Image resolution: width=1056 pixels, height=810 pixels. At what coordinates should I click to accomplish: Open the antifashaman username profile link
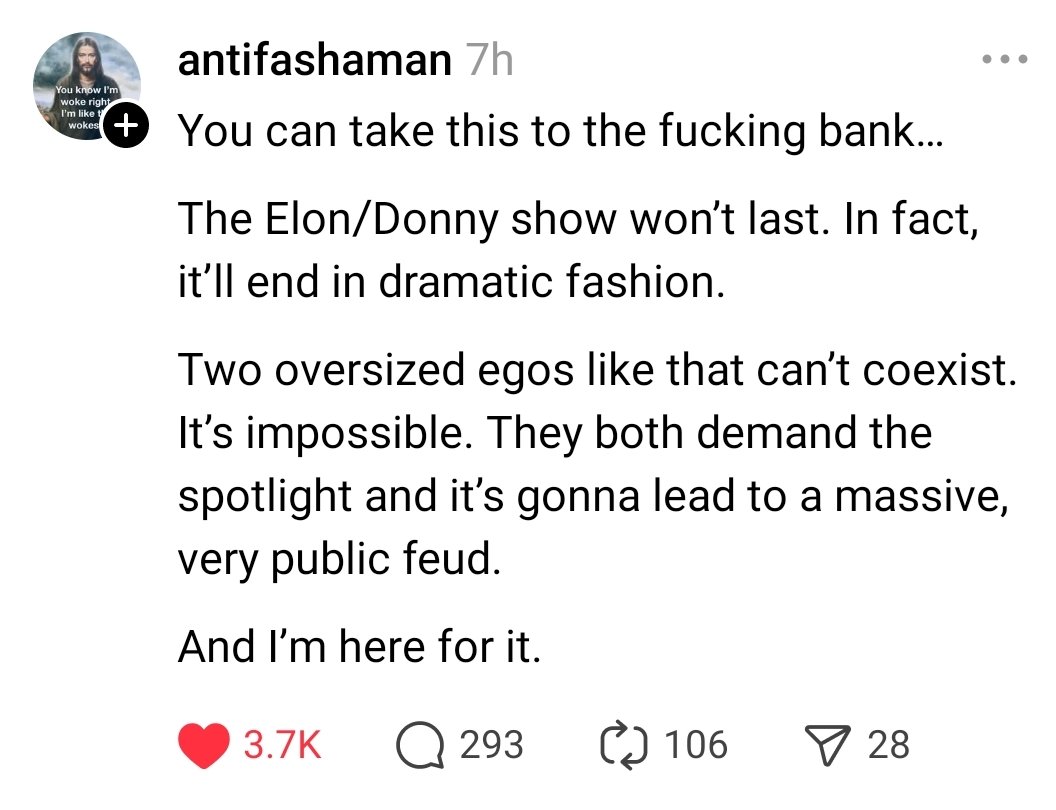(x=314, y=62)
